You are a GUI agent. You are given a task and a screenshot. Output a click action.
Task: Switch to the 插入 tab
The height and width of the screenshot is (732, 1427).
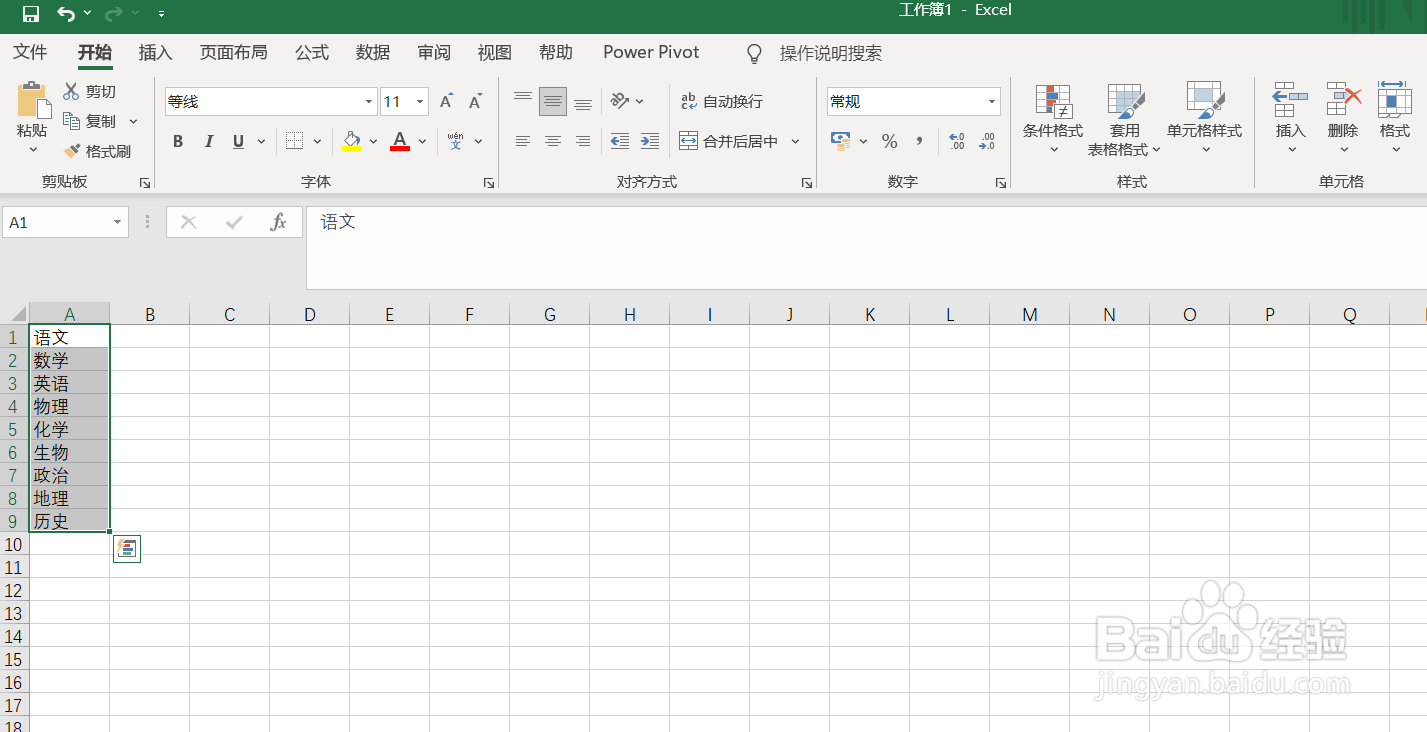click(155, 52)
